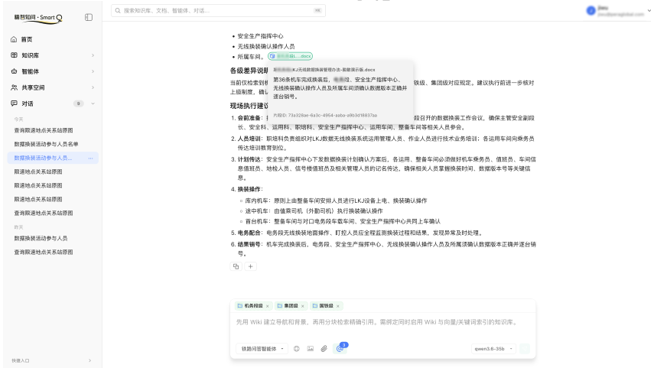Expand 快捷入口 at the sidebar bottom
The image size is (651, 372).
[x=52, y=360]
